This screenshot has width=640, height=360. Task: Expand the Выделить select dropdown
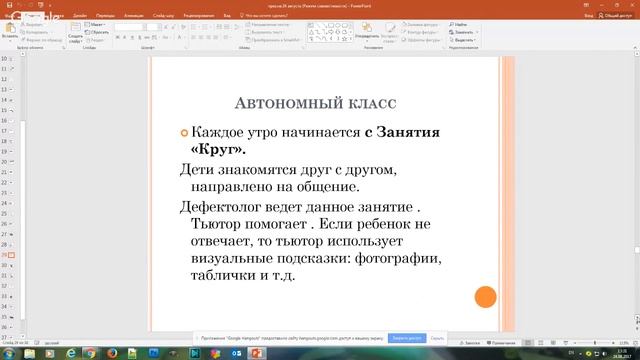(462, 40)
